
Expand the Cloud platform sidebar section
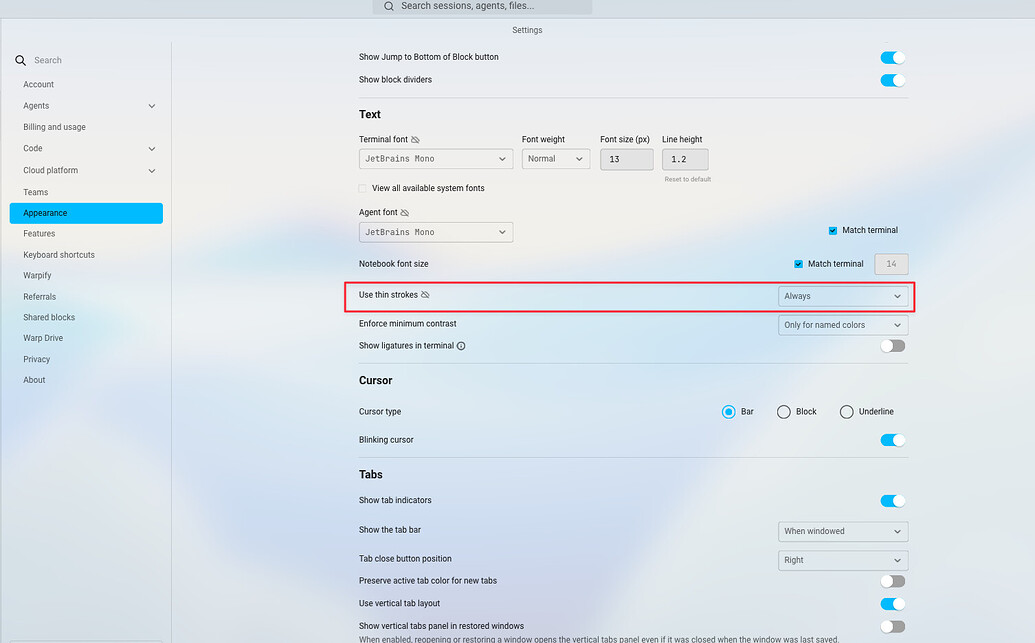pos(152,171)
